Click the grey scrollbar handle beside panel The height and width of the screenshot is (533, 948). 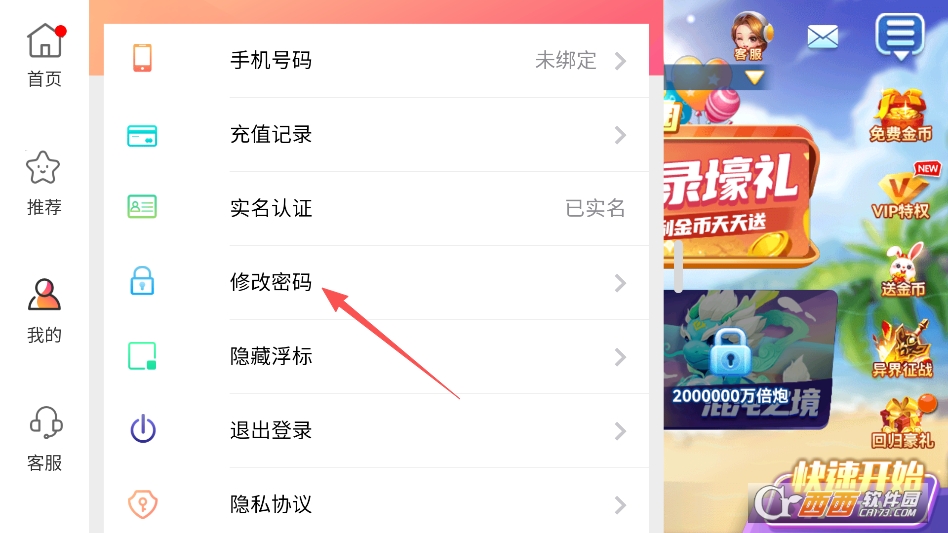coord(678,266)
